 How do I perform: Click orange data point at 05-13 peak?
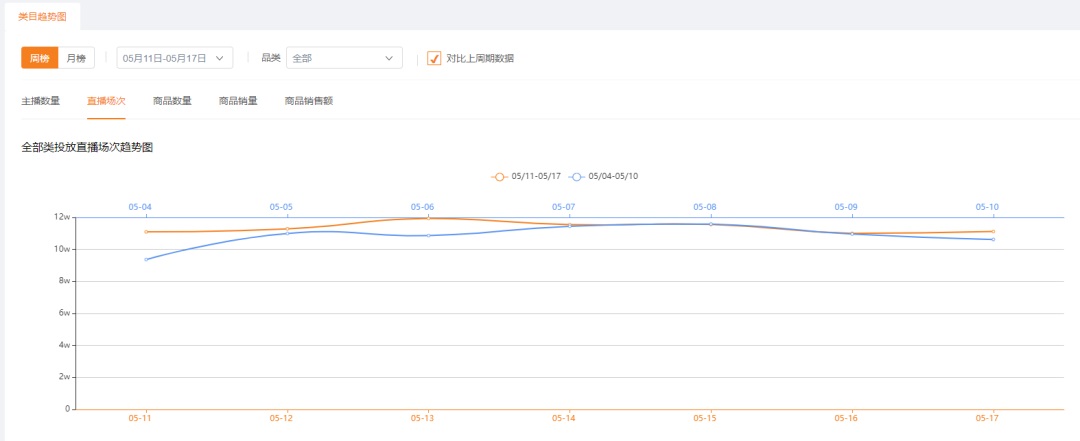[x=428, y=218]
